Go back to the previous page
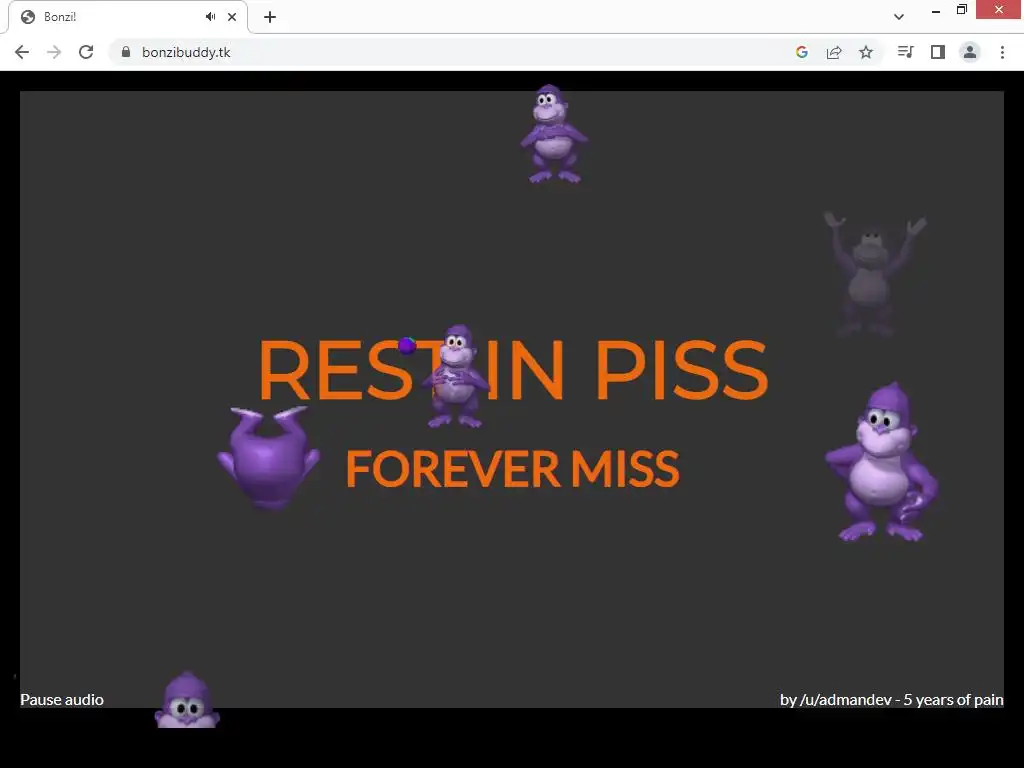Viewport: 1024px width, 768px height. [x=22, y=52]
